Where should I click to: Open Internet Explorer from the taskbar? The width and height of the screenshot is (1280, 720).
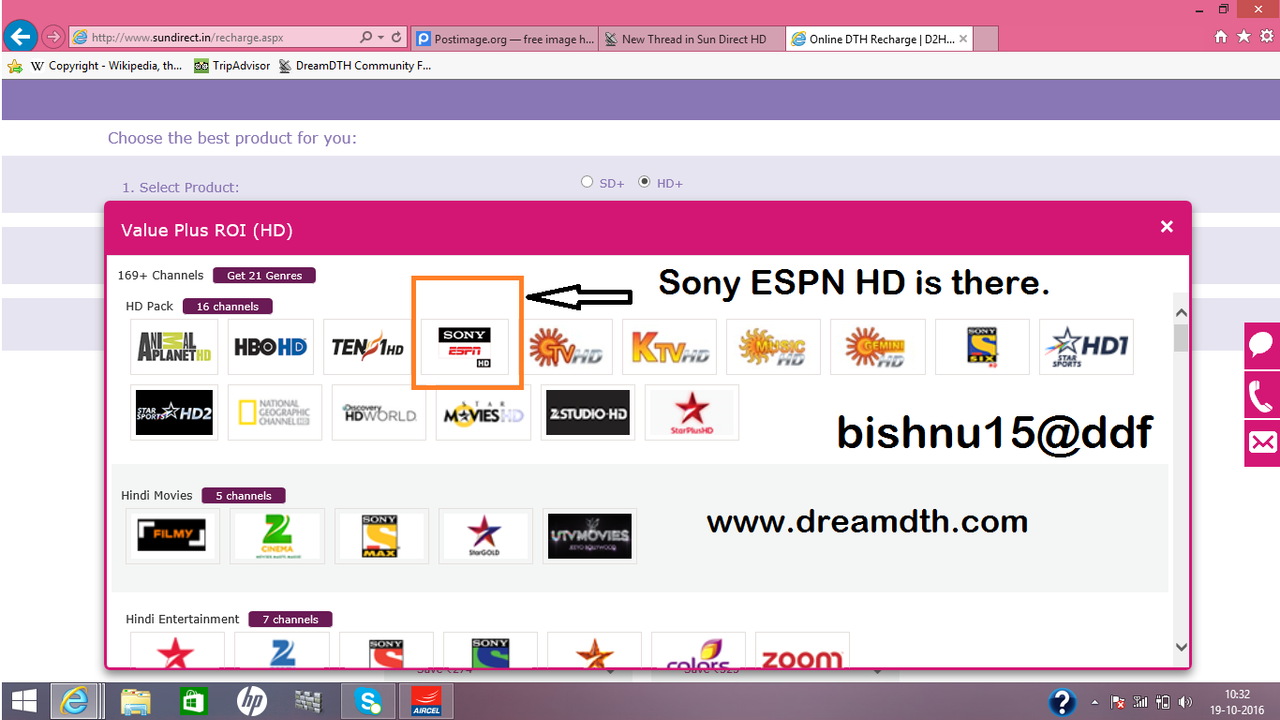tap(75, 701)
